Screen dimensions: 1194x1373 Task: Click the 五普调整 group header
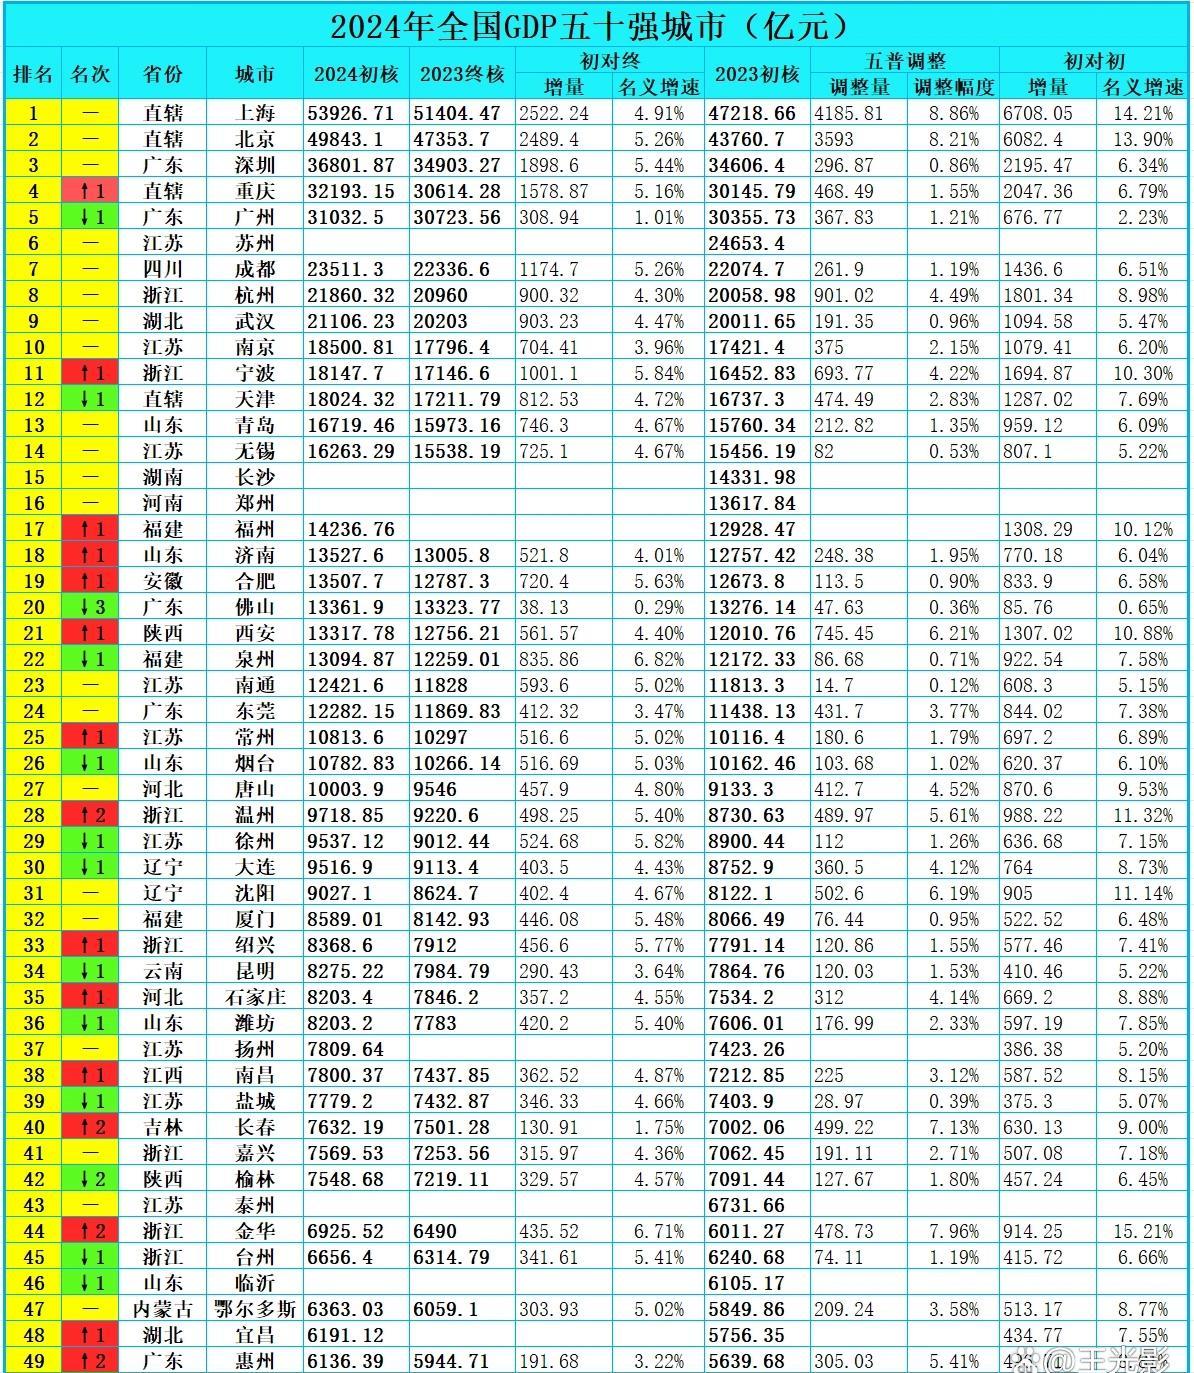[x=904, y=61]
